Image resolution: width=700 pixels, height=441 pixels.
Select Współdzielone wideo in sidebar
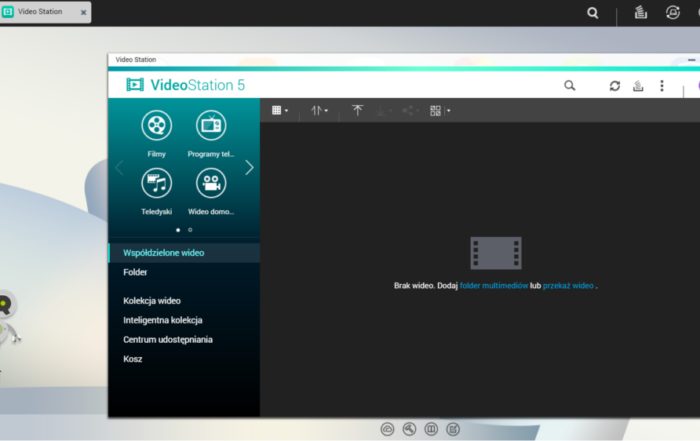point(184,253)
